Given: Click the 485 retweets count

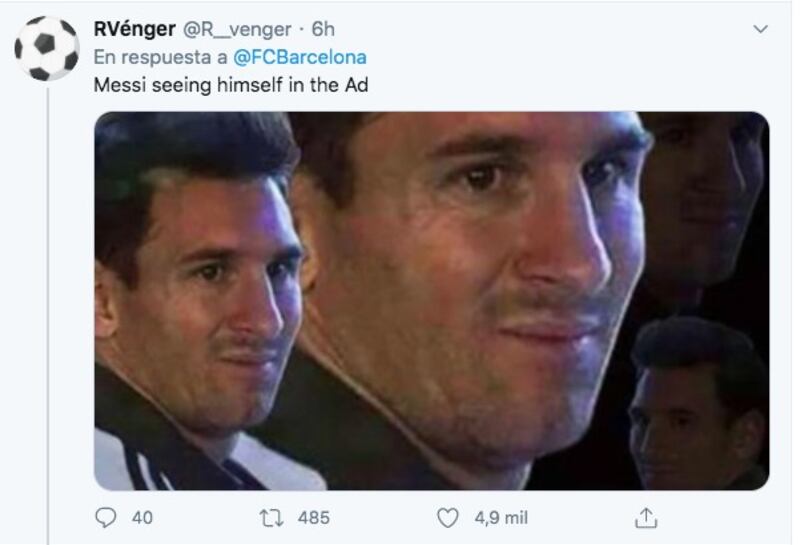Looking at the screenshot, I should pos(314,518).
